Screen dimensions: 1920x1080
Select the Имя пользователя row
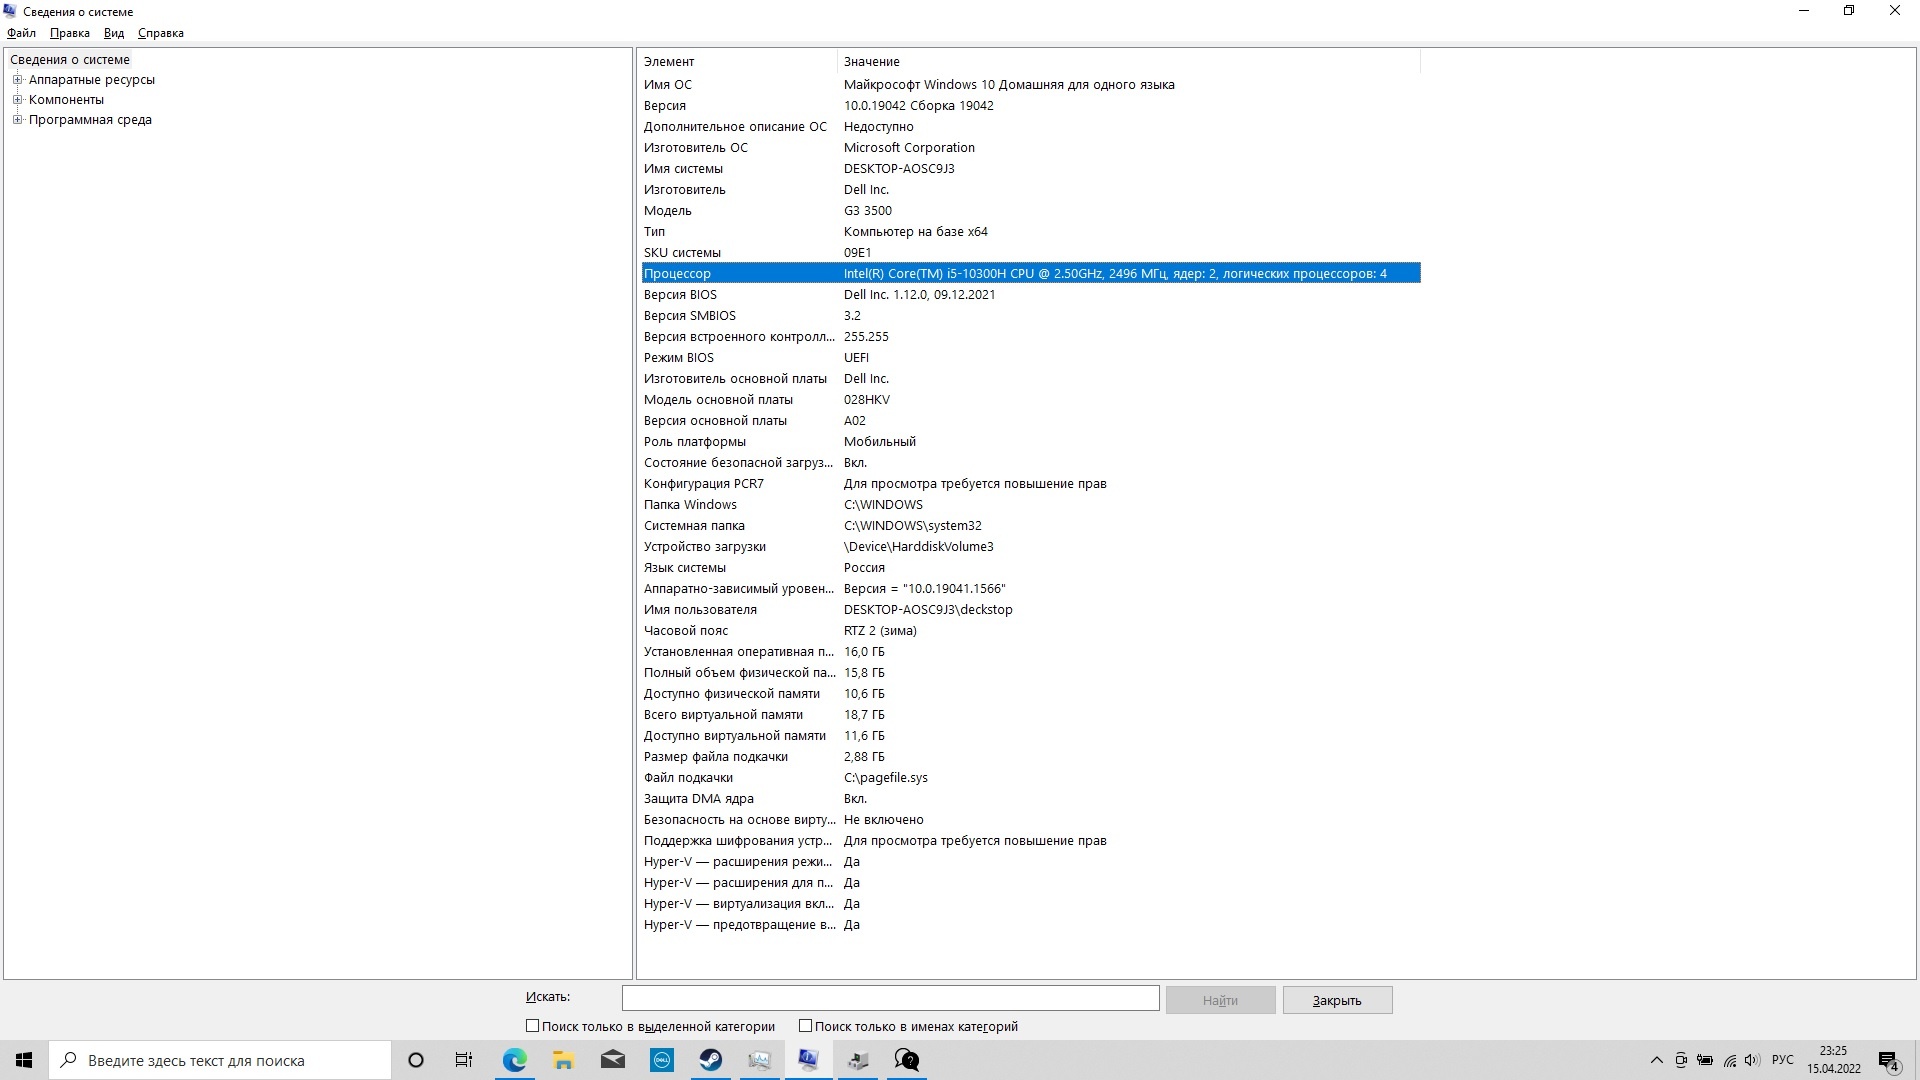click(1030, 610)
